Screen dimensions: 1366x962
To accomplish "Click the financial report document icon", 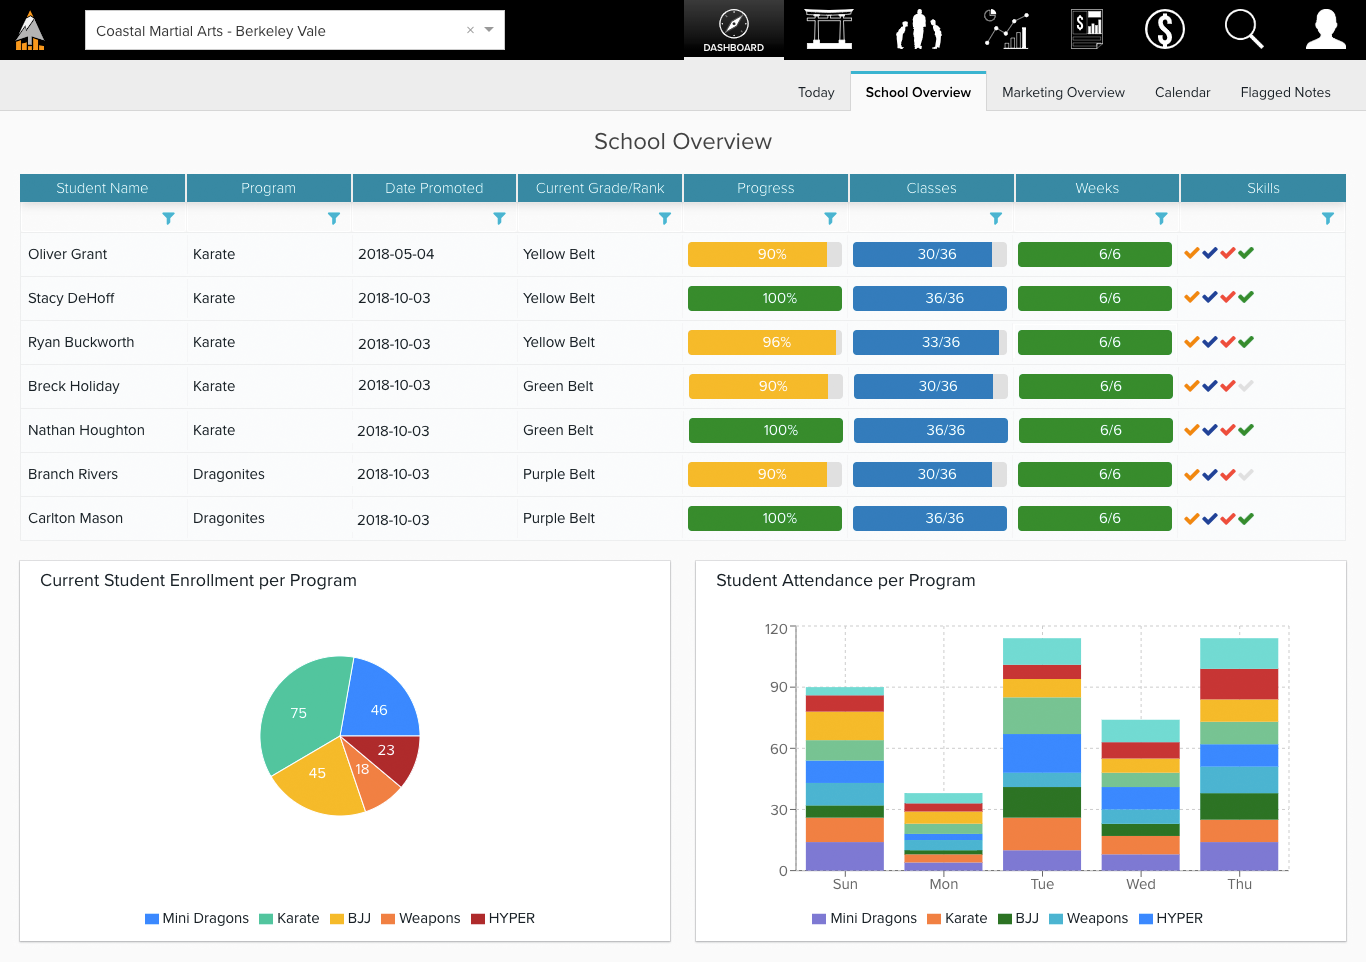I will [1086, 29].
